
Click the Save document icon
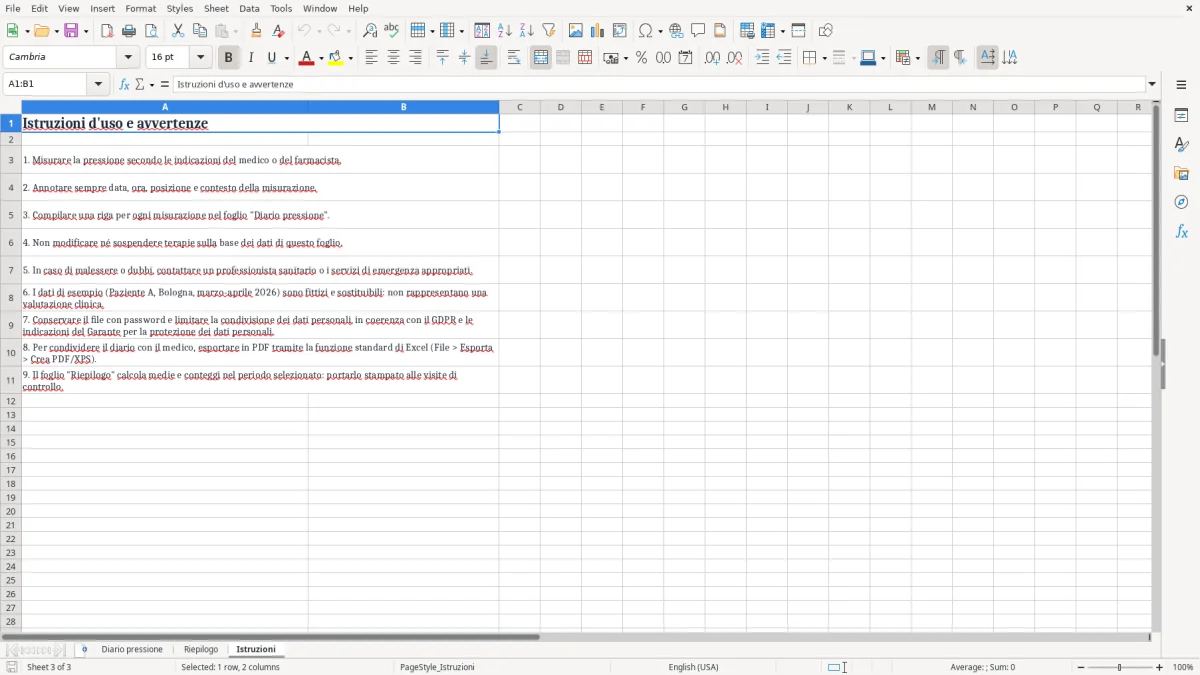71,31
